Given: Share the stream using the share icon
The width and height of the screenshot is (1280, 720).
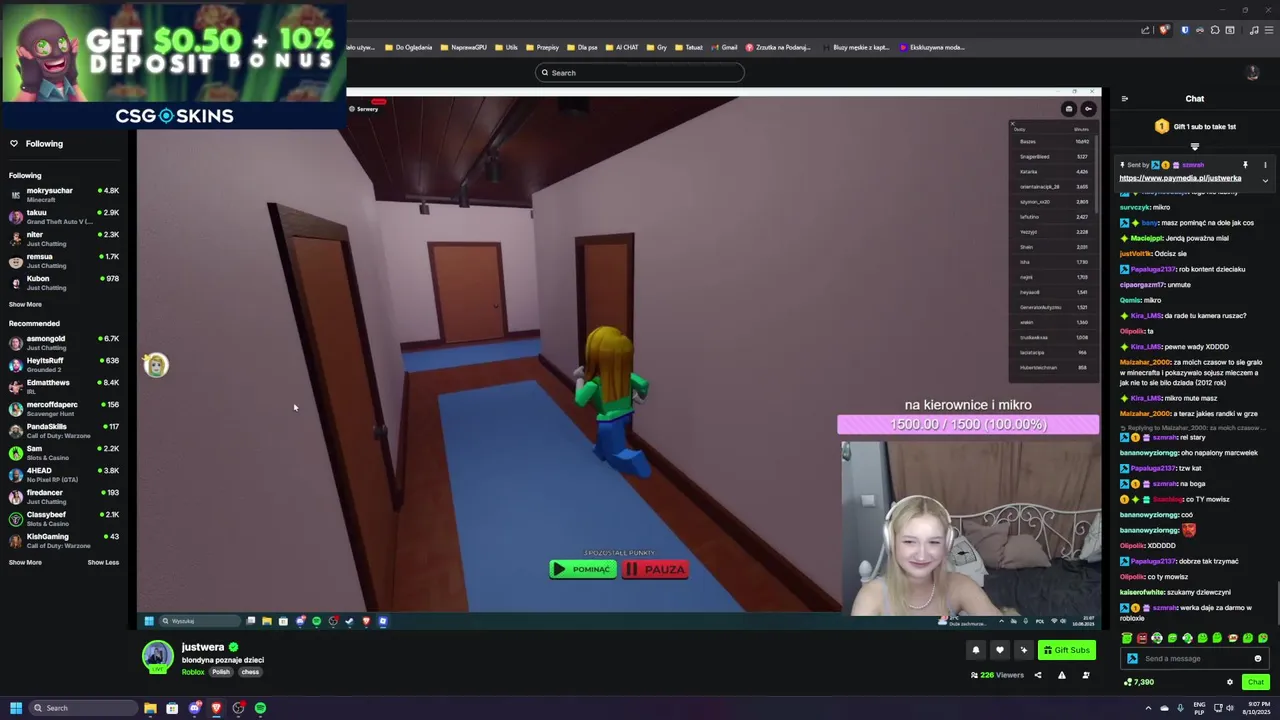Looking at the screenshot, I should click(1037, 675).
